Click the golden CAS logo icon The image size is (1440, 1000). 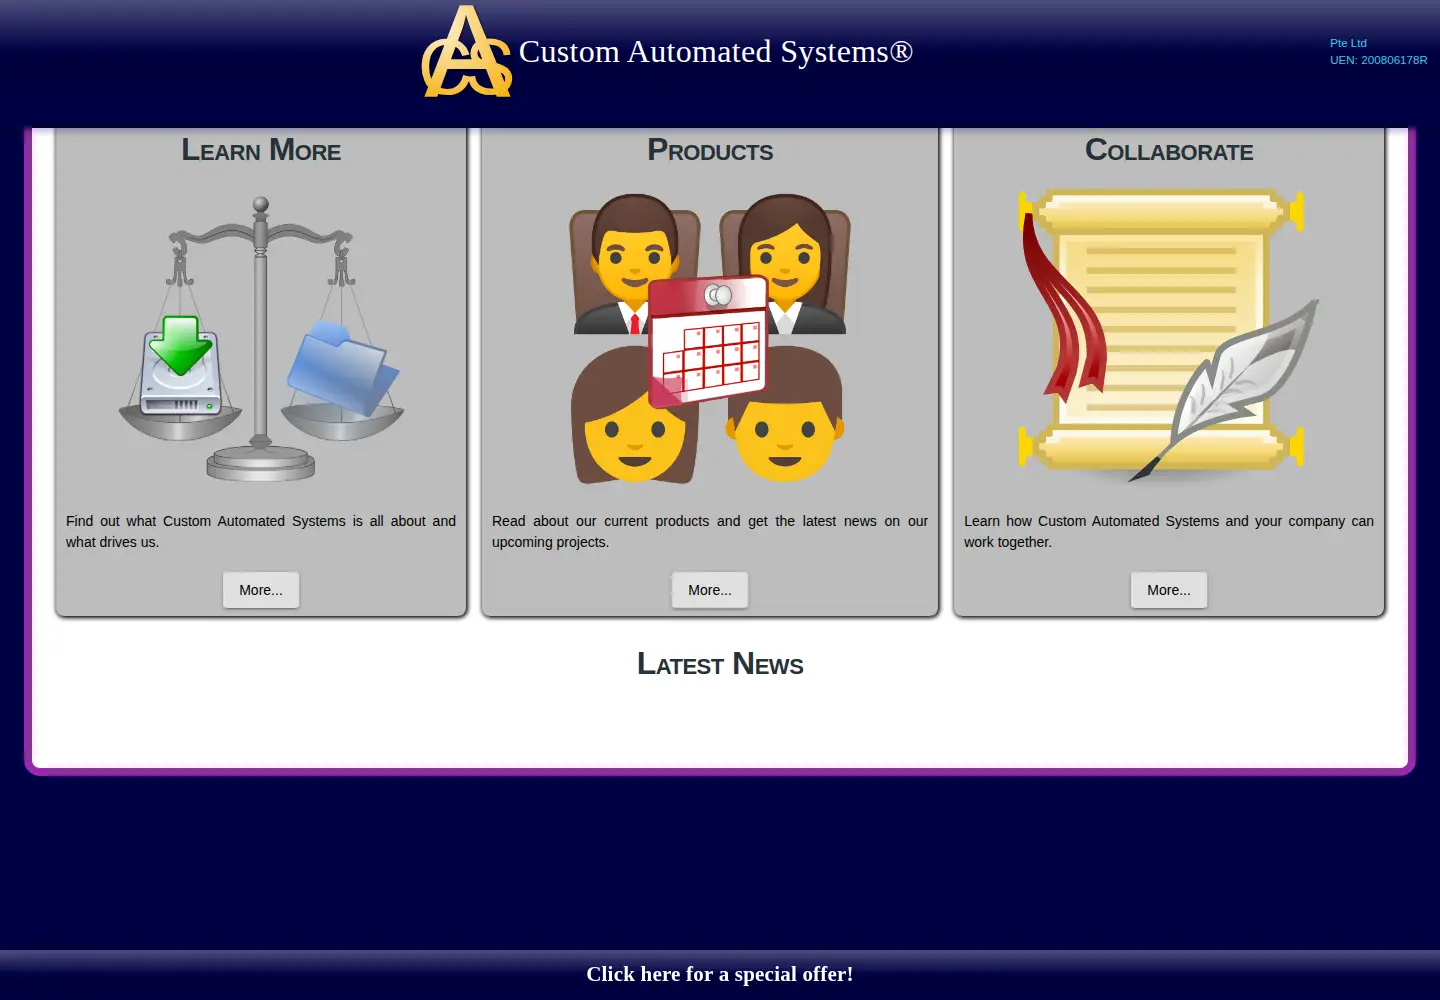[467, 52]
